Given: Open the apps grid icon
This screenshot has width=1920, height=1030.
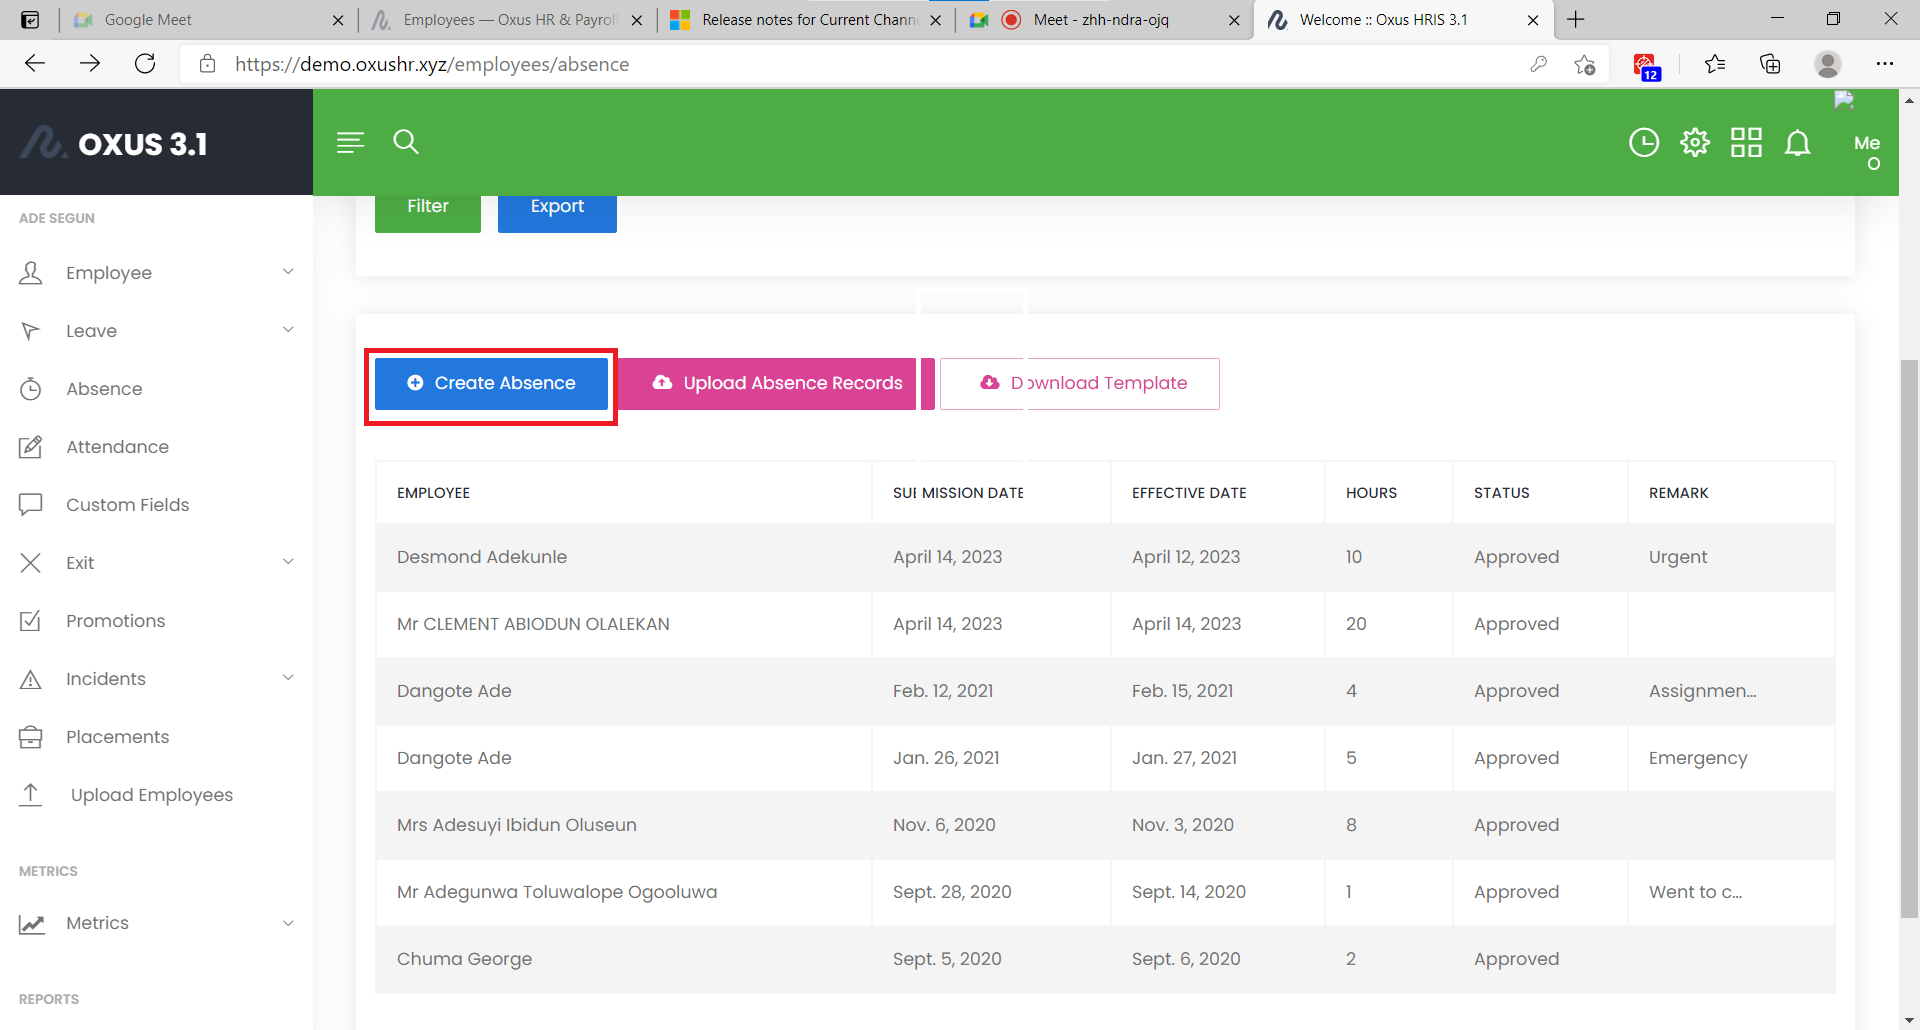Looking at the screenshot, I should coord(1746,143).
